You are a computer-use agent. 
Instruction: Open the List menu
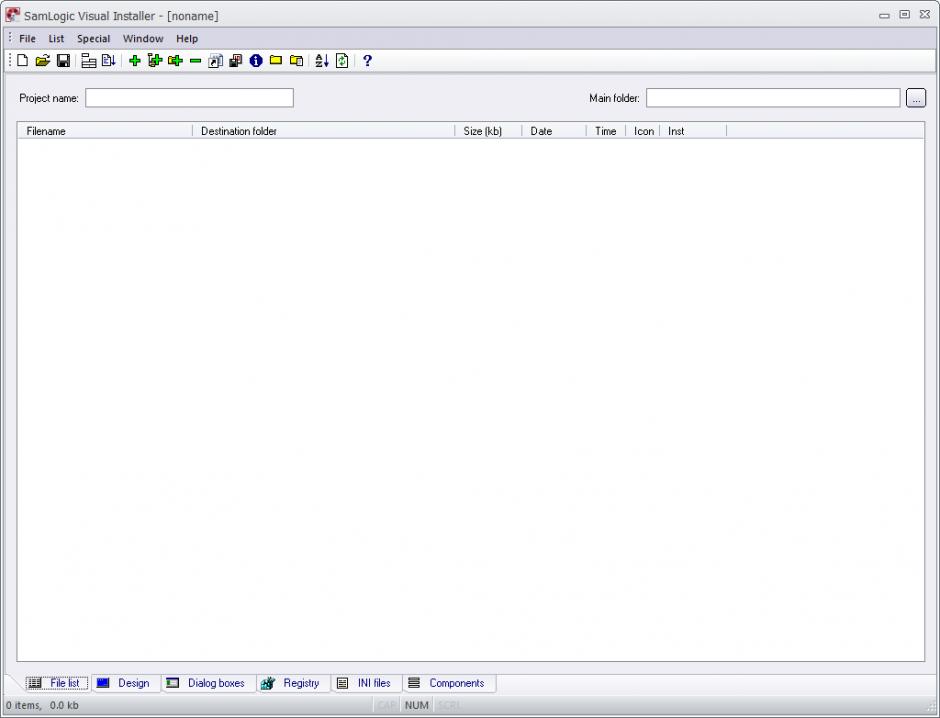coord(56,38)
